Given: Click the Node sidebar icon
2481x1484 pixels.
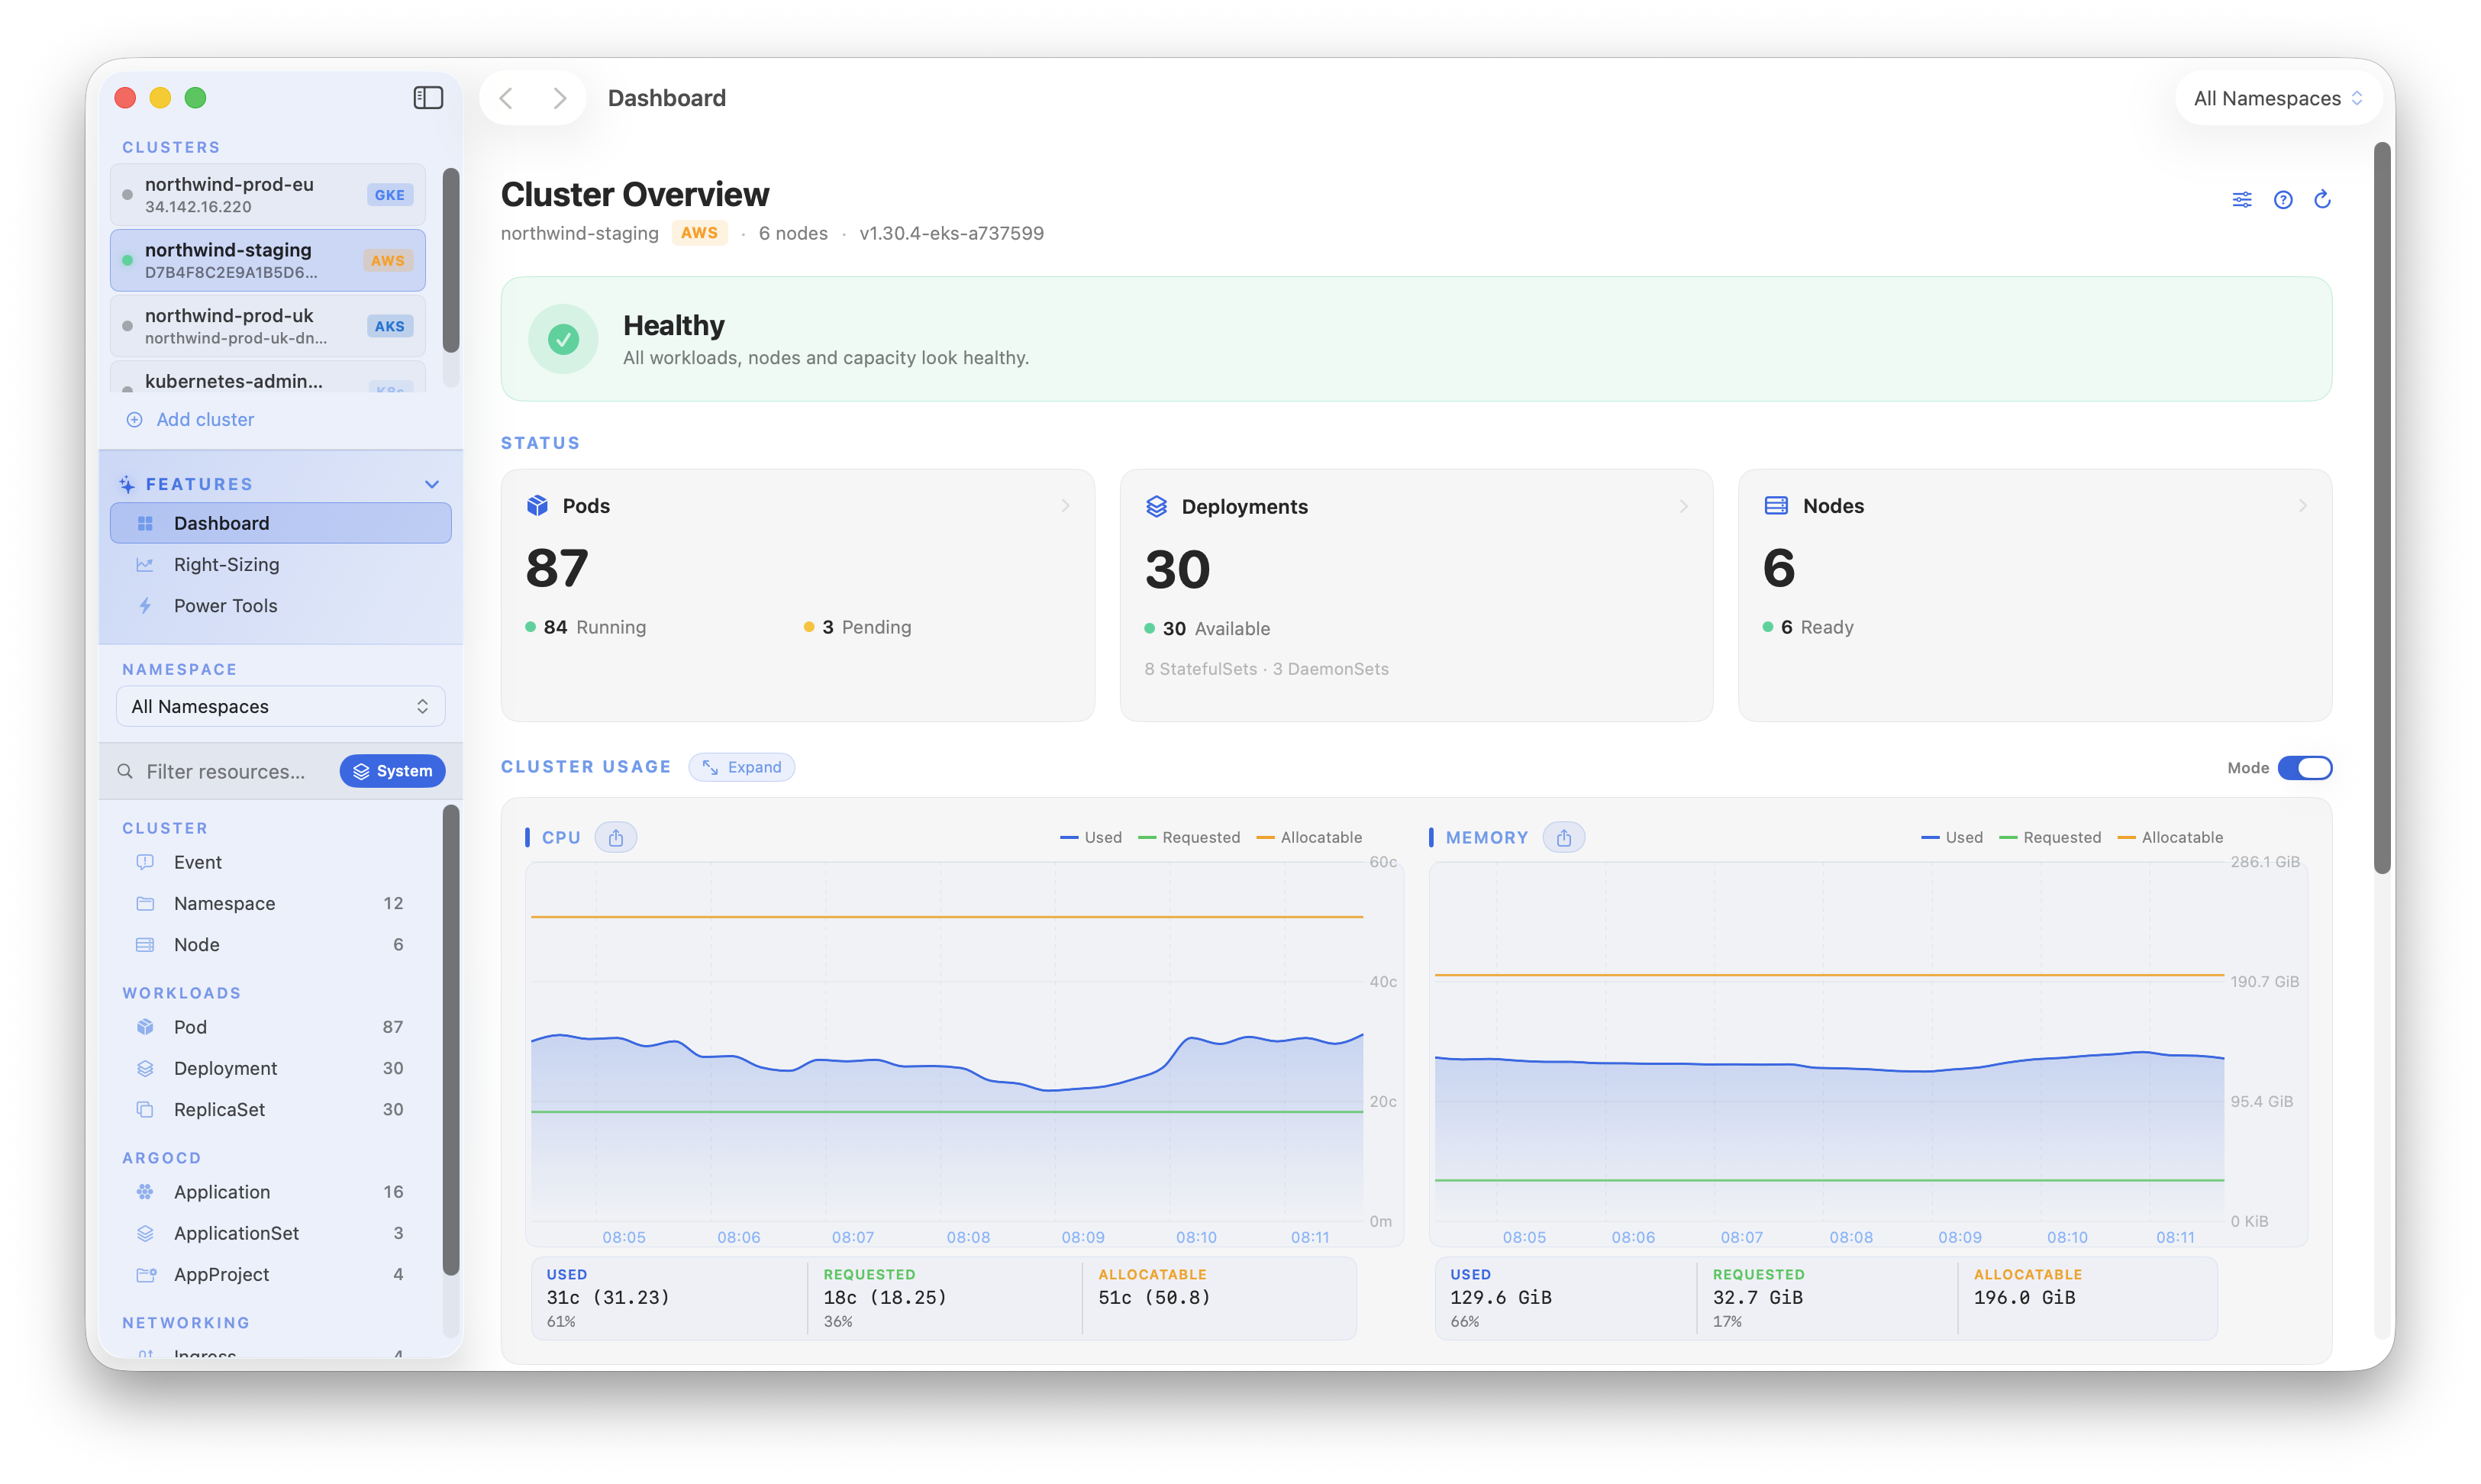Looking at the screenshot, I should coord(145,945).
